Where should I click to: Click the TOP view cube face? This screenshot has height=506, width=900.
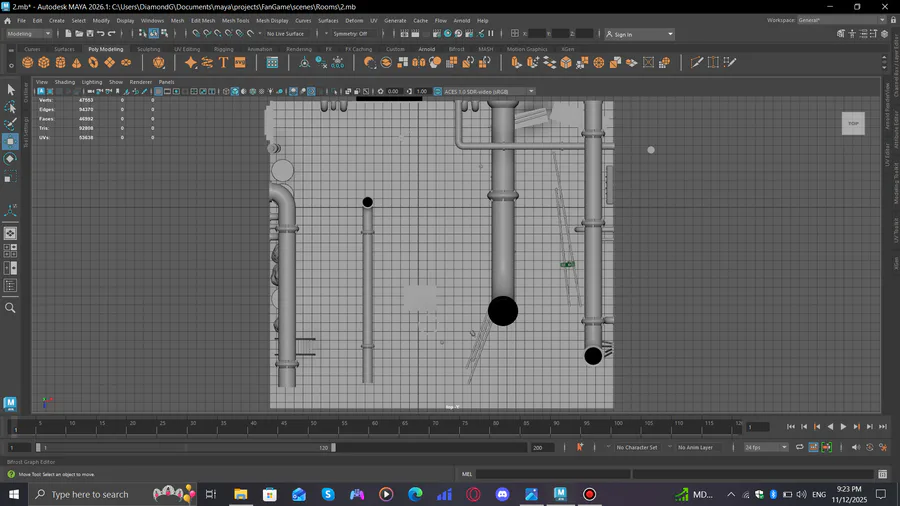click(853, 124)
